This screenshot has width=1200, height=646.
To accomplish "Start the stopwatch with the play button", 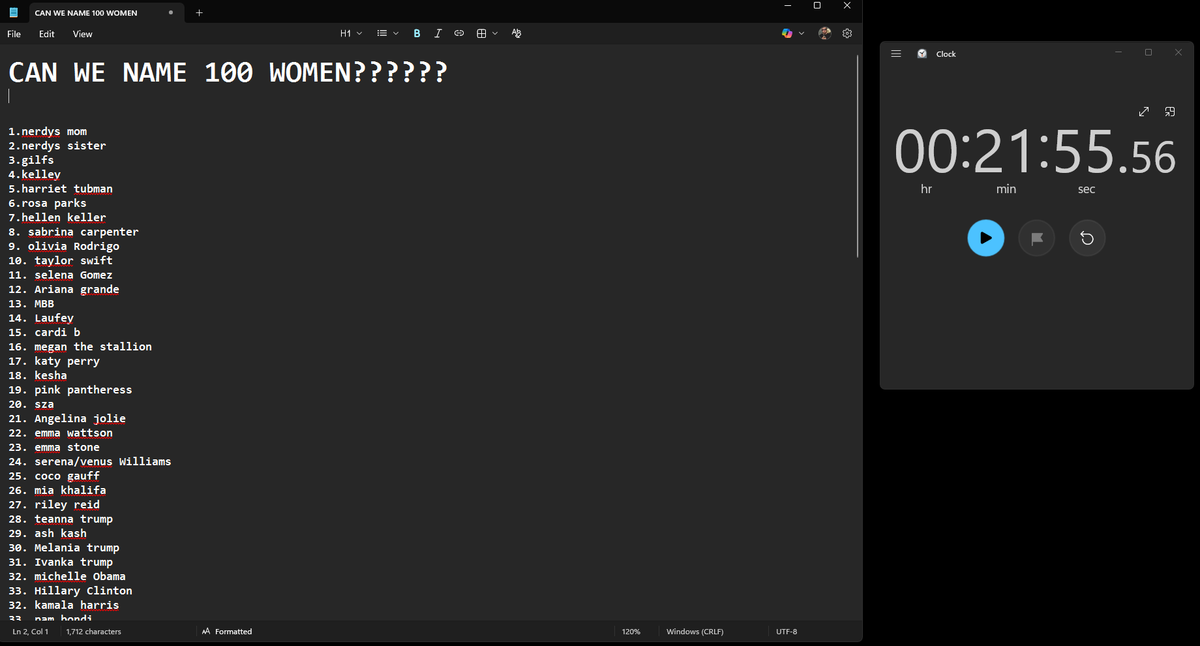I will click(x=986, y=238).
